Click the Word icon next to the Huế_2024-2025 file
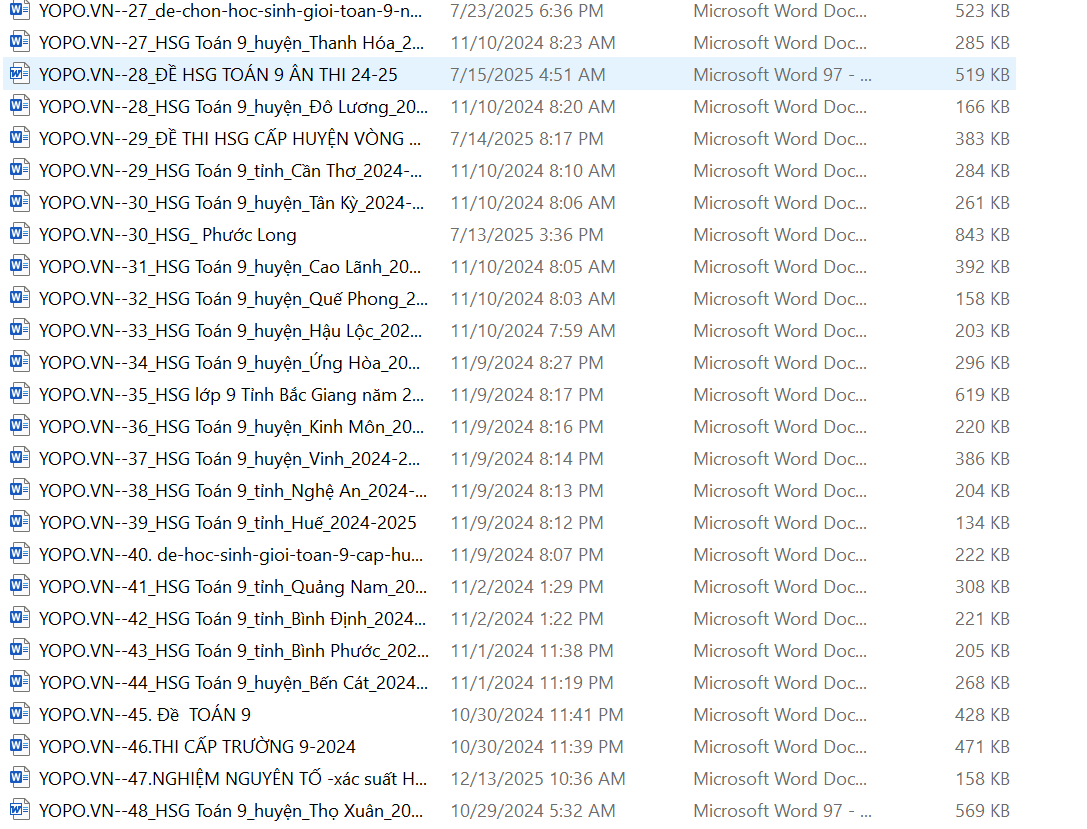 19,522
